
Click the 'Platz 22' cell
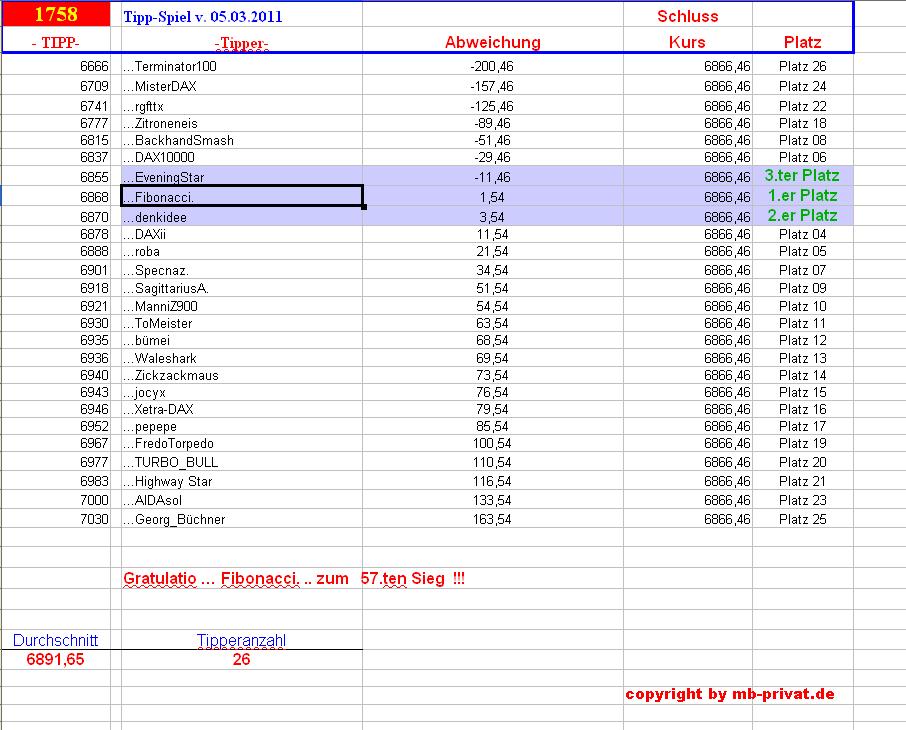(x=803, y=106)
